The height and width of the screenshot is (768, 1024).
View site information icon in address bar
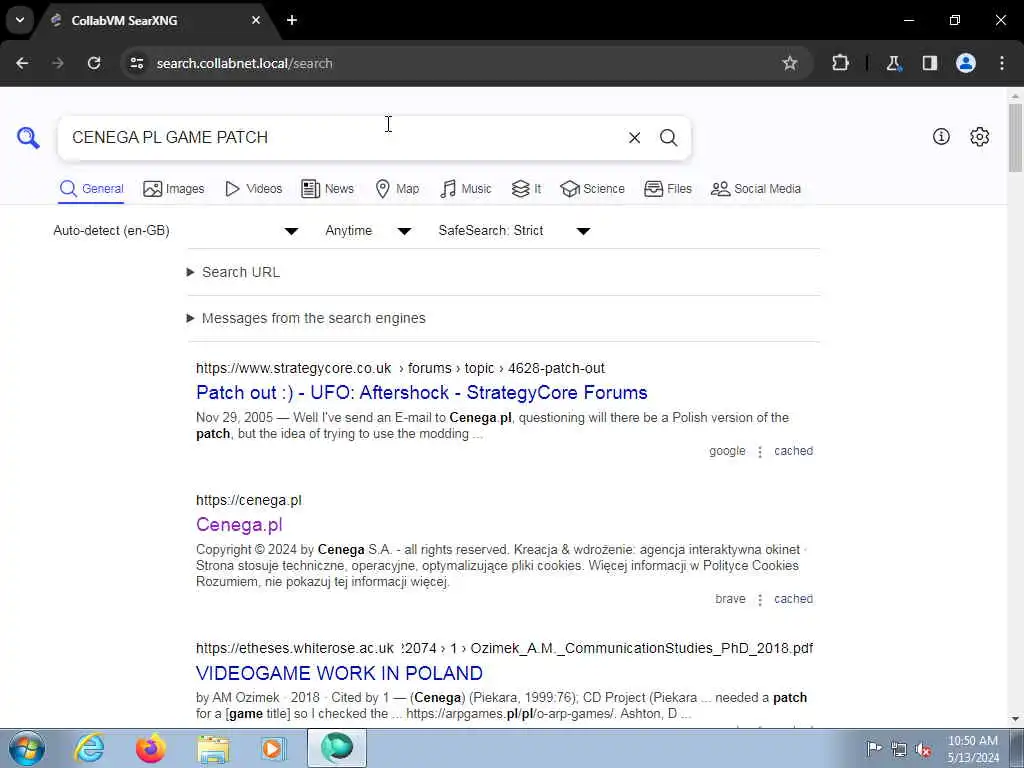pyautogui.click(x=136, y=63)
